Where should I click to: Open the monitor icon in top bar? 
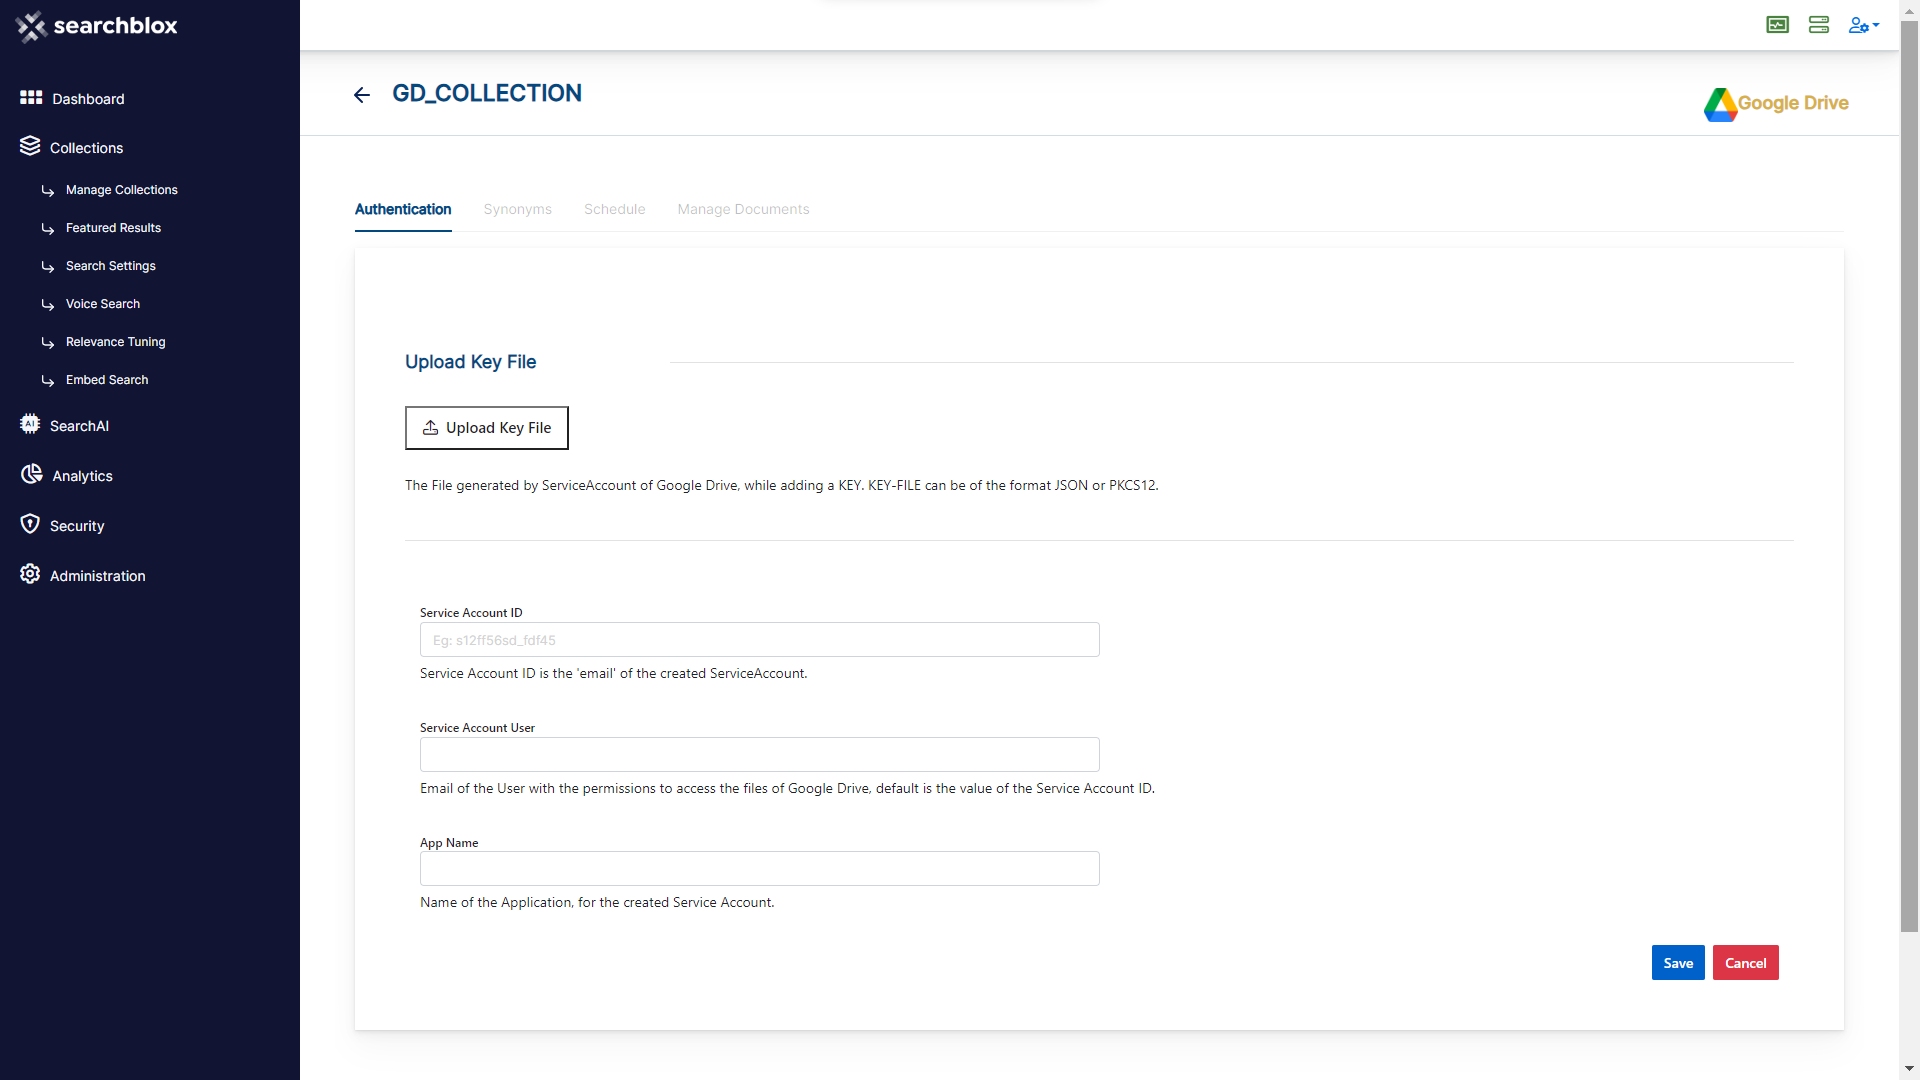click(x=1777, y=25)
